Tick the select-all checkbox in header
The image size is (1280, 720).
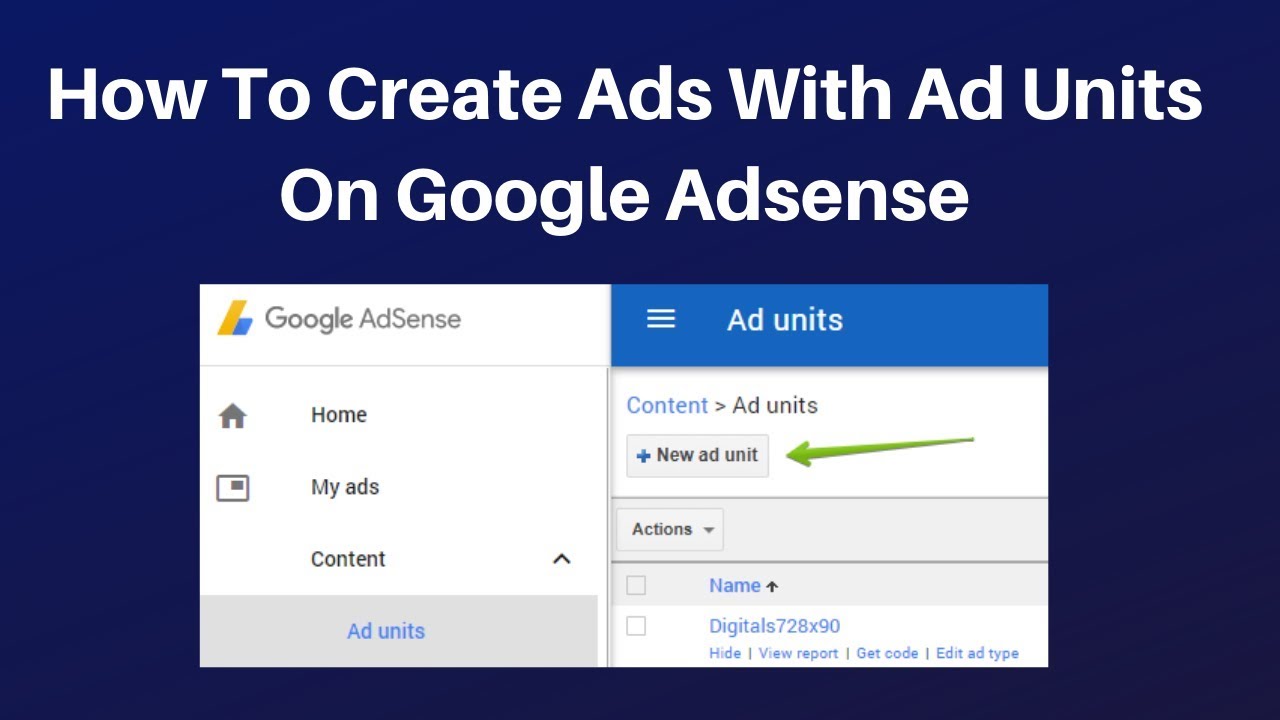point(636,585)
